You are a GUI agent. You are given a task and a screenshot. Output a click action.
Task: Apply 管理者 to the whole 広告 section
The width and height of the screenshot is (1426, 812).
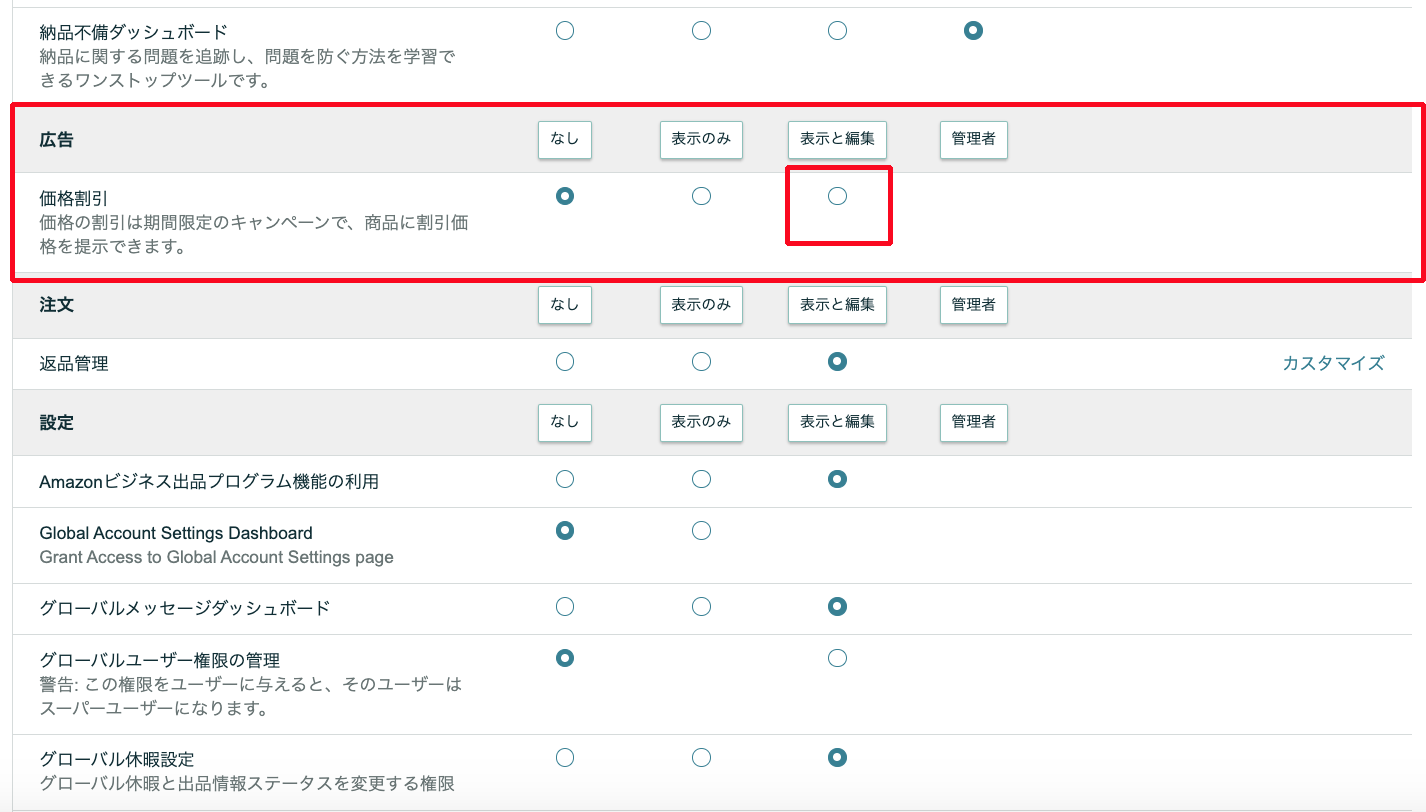973,140
